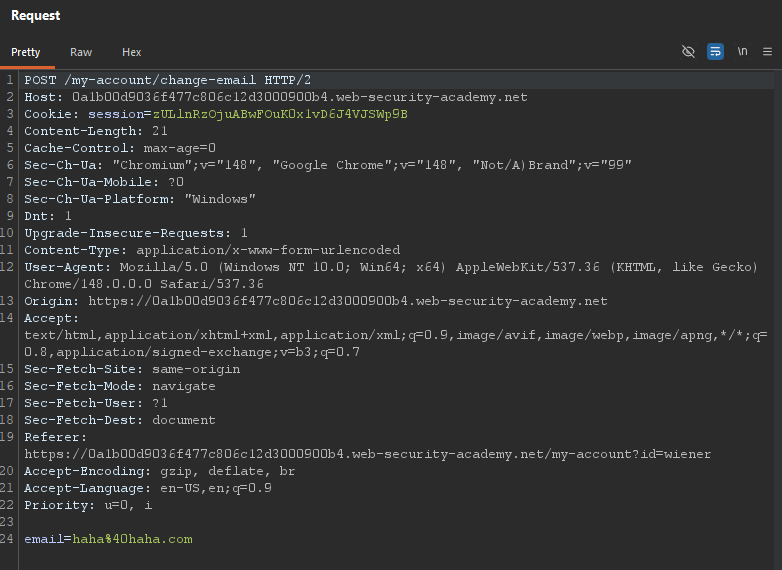Click line number 12 in the gutter
This screenshot has width=782, height=570.
point(7,266)
